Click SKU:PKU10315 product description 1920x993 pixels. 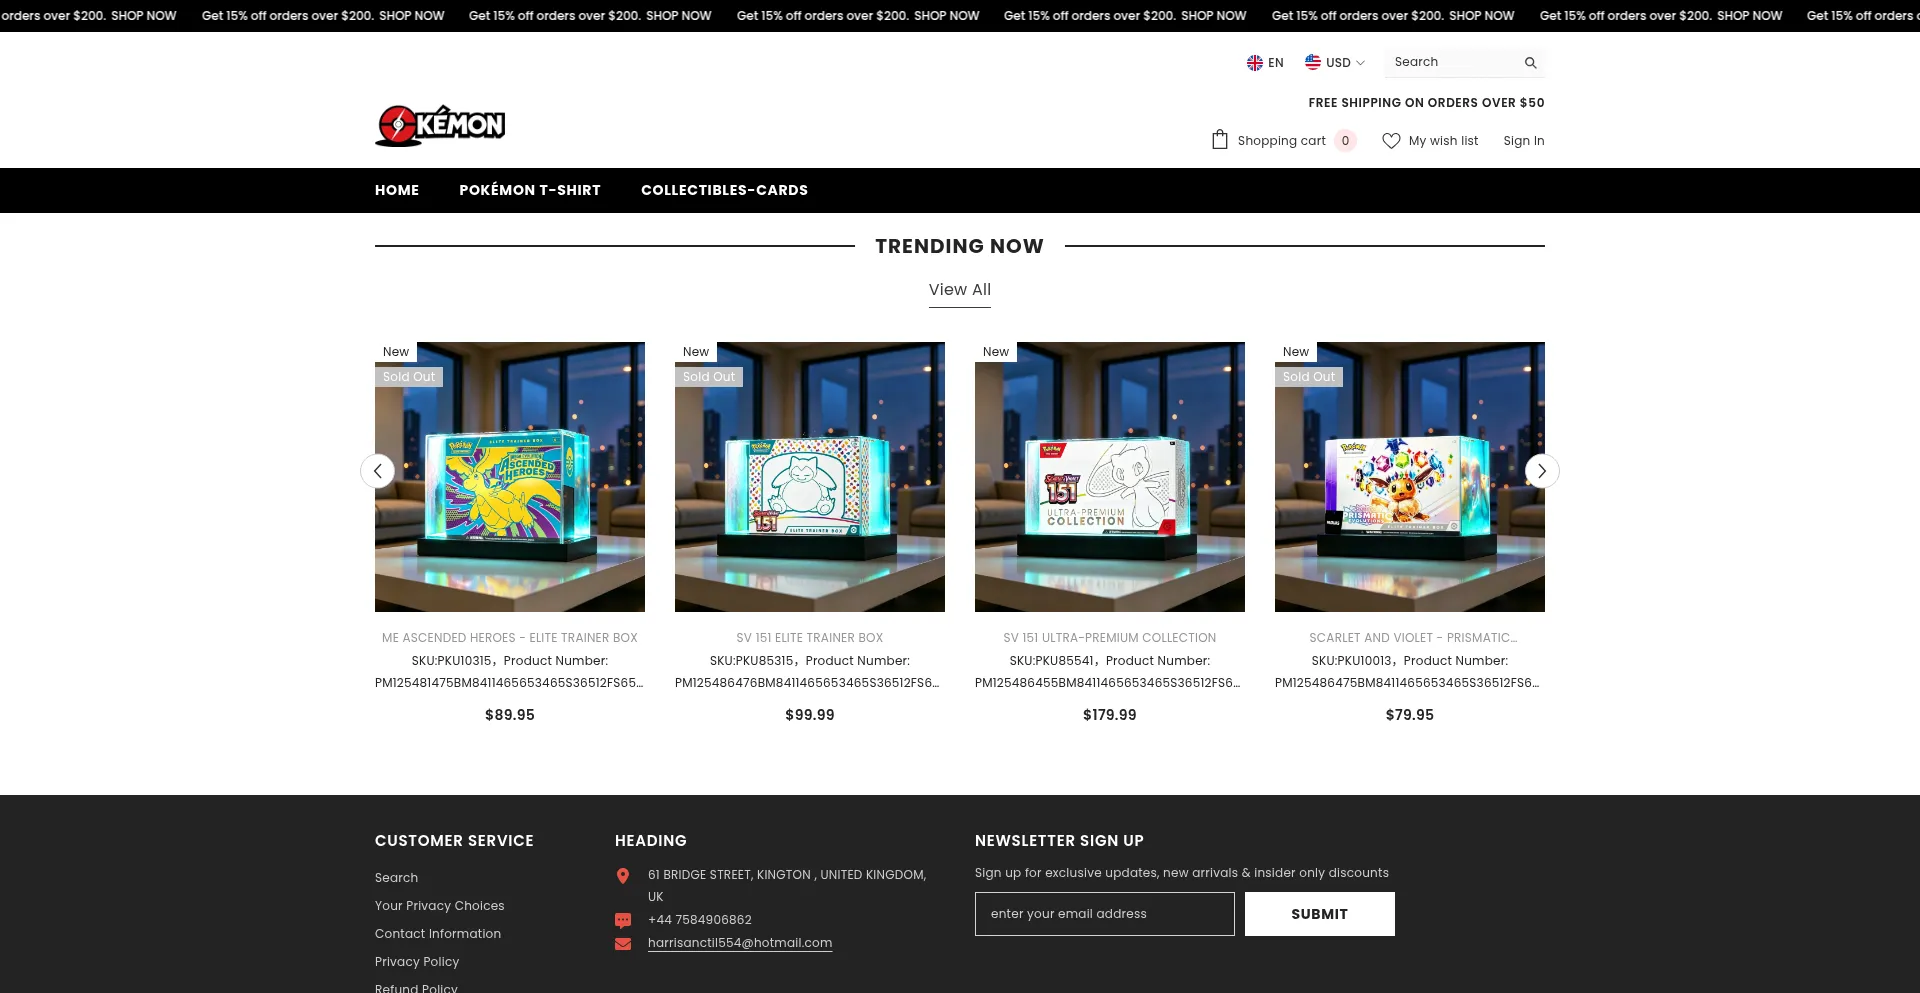tap(510, 672)
